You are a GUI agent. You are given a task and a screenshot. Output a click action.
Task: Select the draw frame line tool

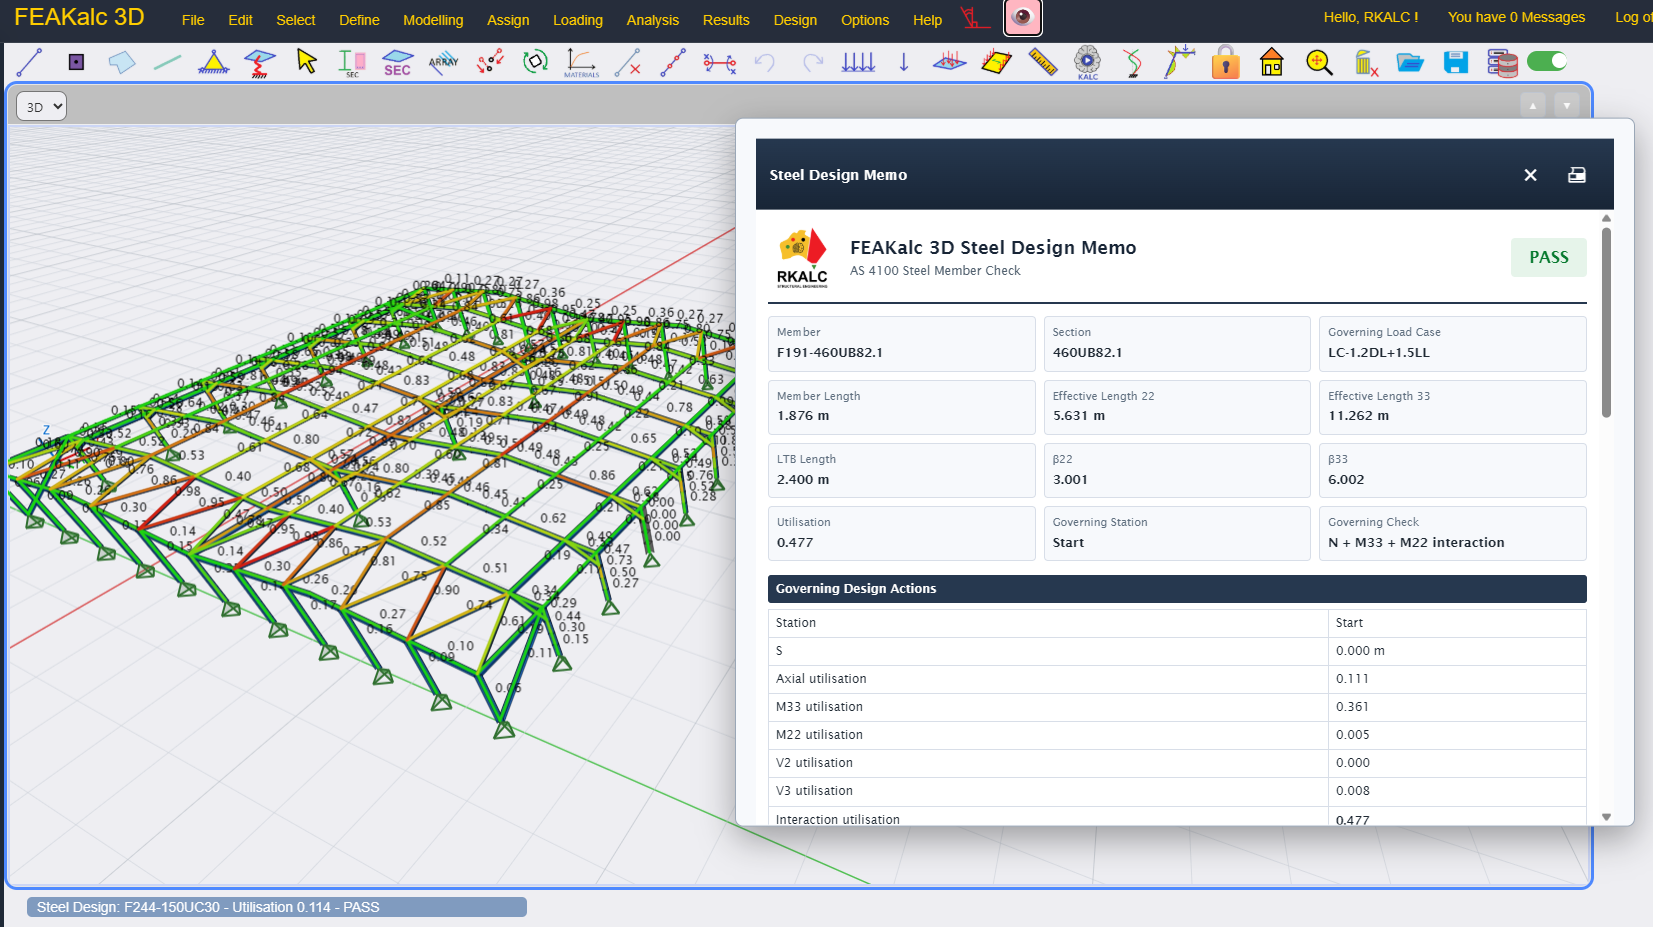click(30, 62)
